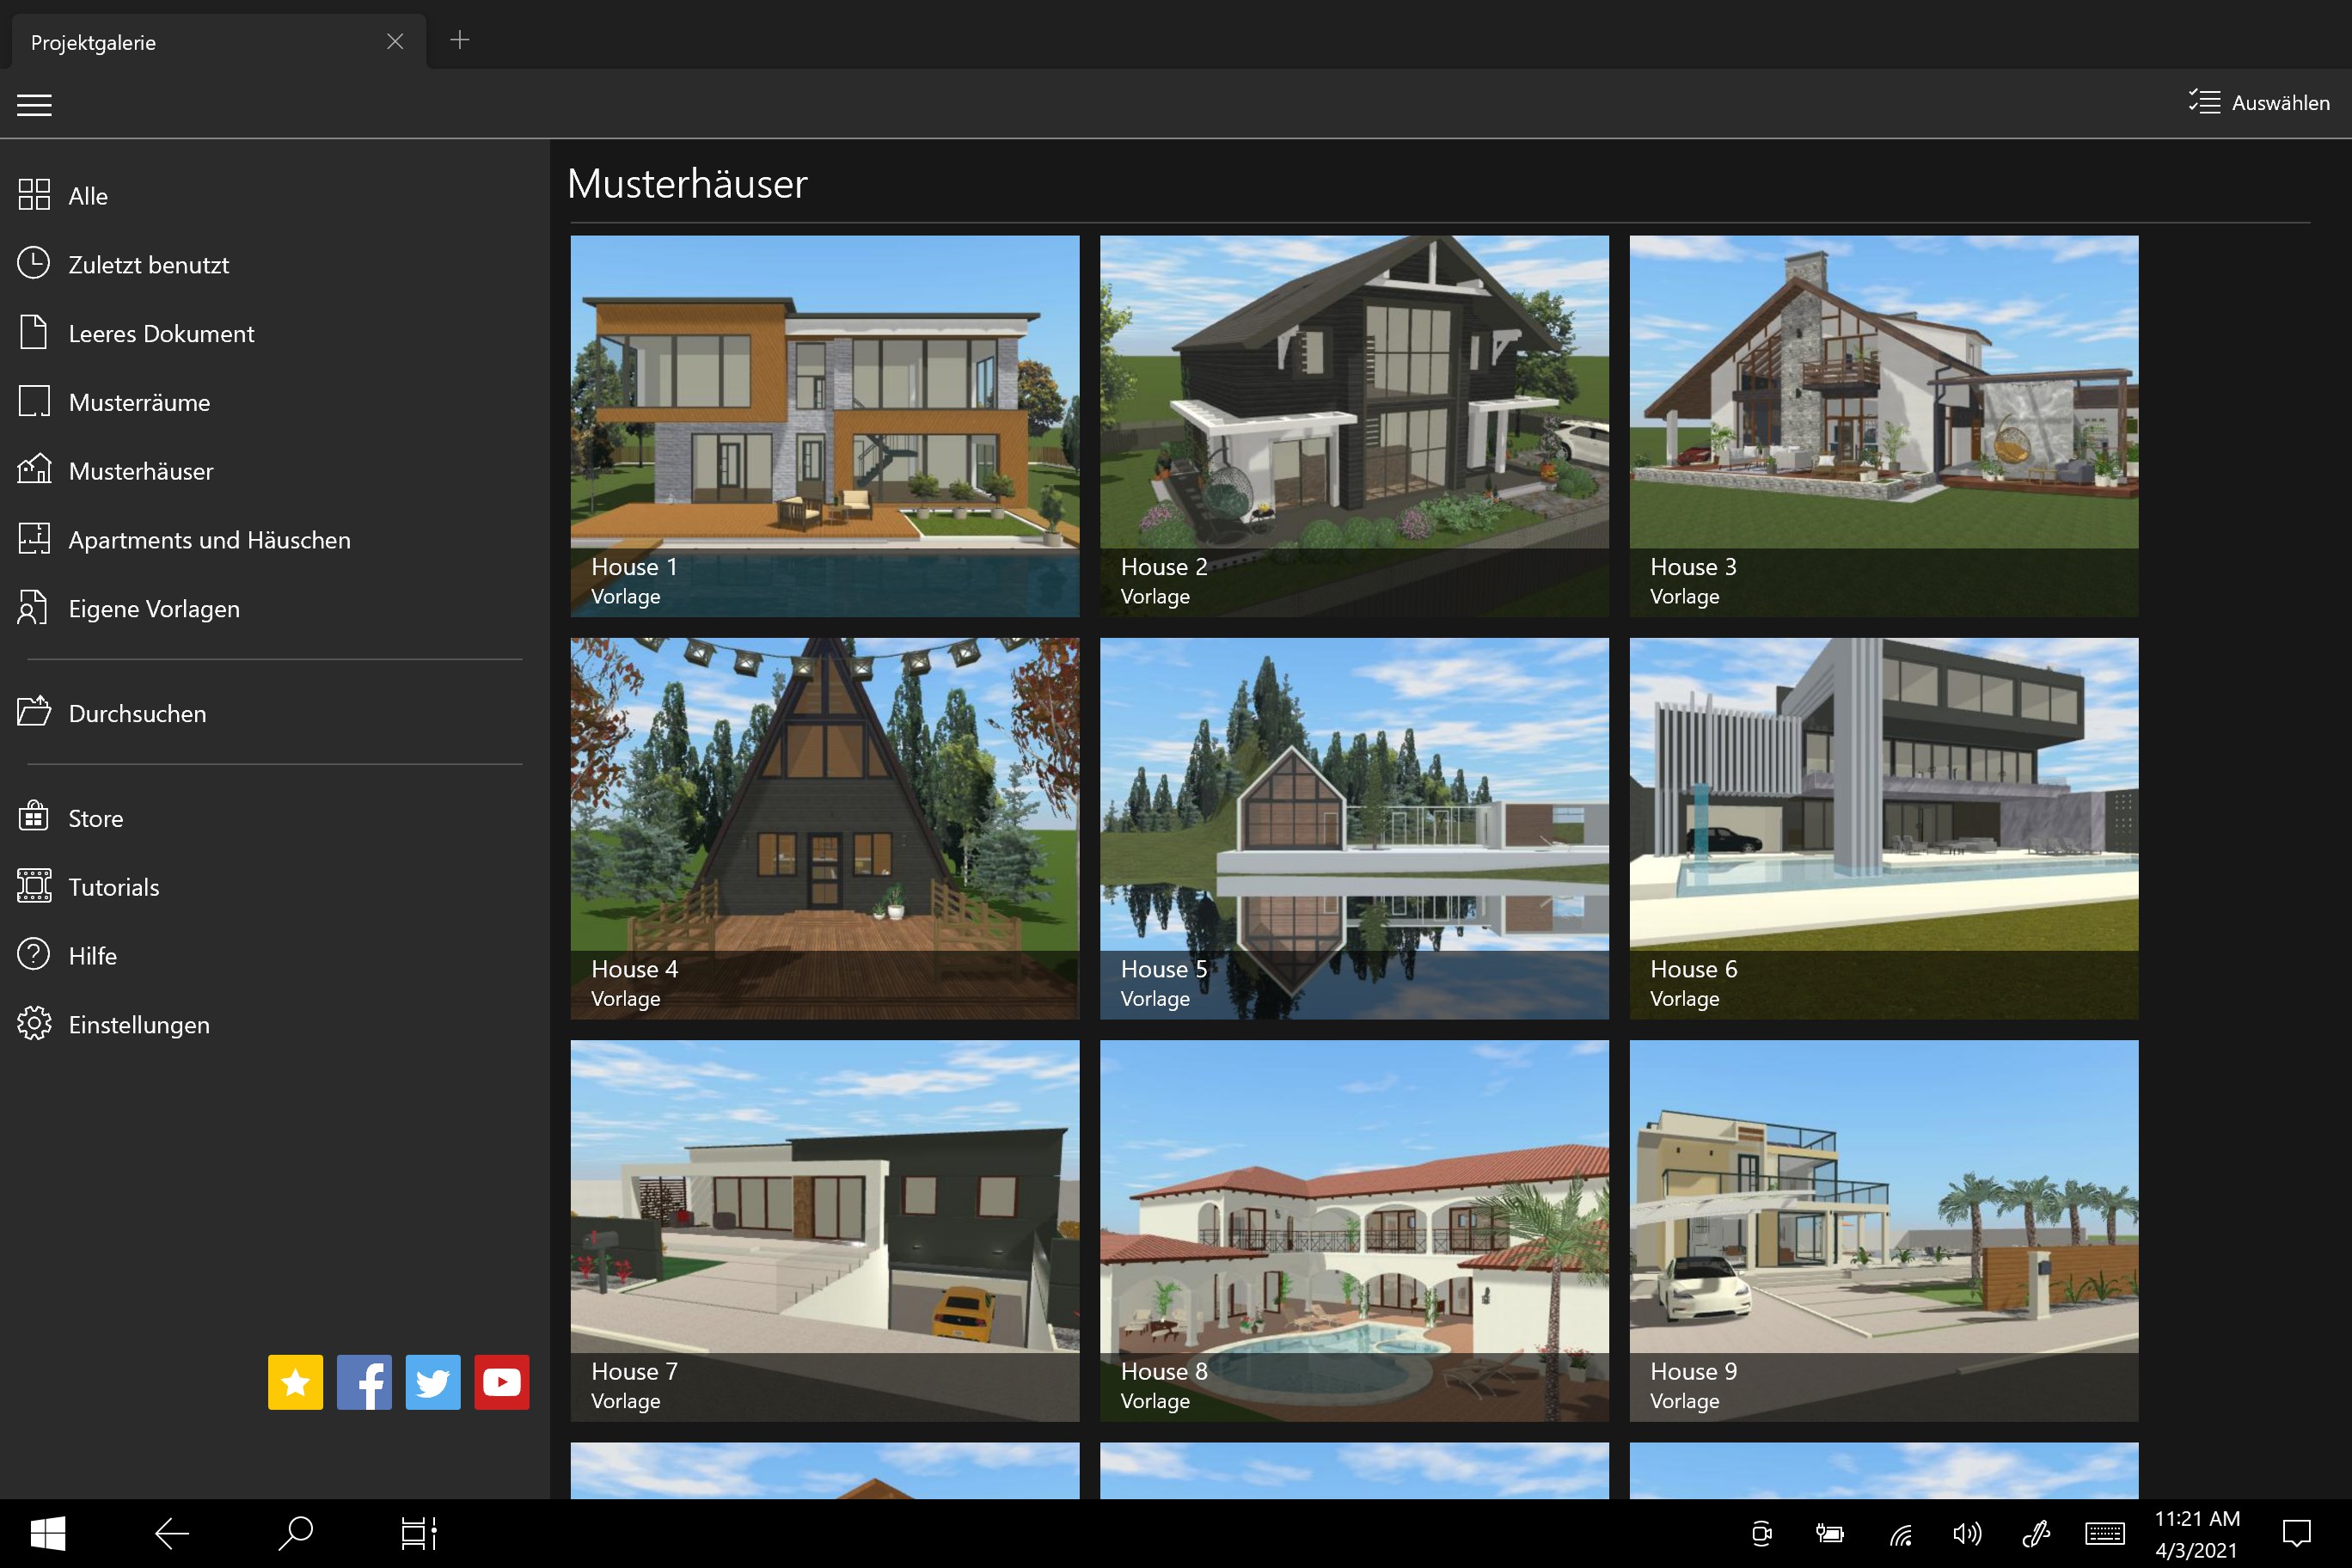Toggle the hamburger navigation menu
This screenshot has height=1568, width=2352.
[x=34, y=105]
